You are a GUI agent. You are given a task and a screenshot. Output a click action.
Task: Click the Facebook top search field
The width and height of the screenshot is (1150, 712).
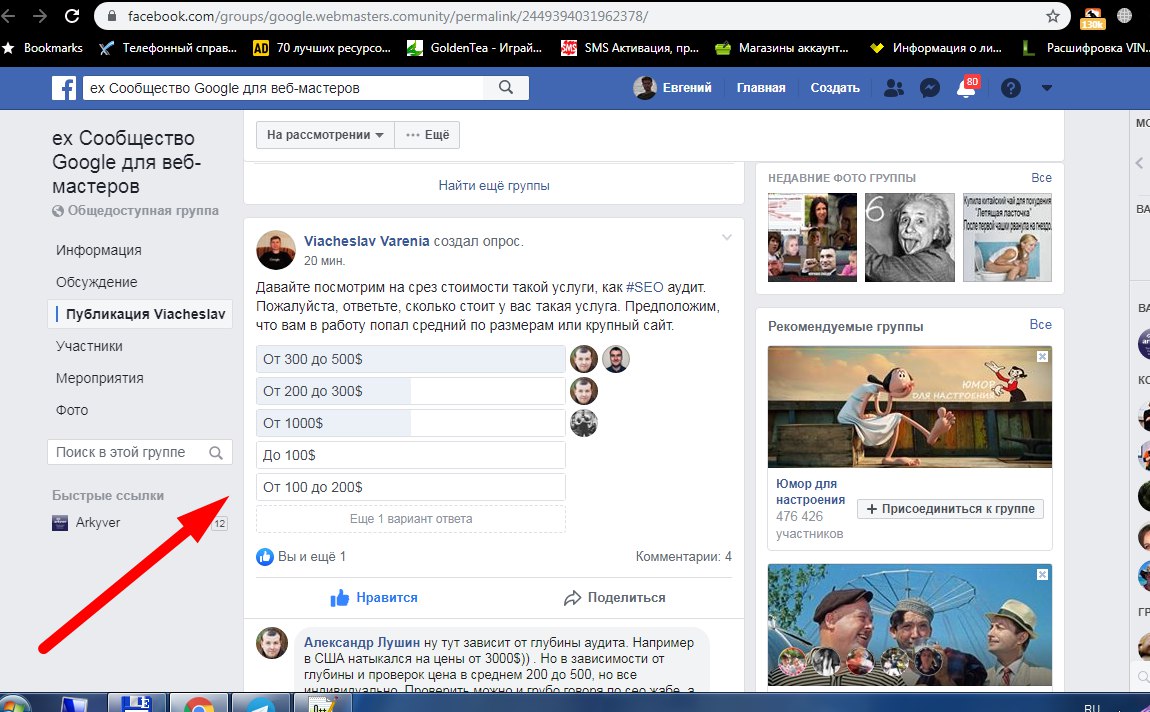click(283, 88)
